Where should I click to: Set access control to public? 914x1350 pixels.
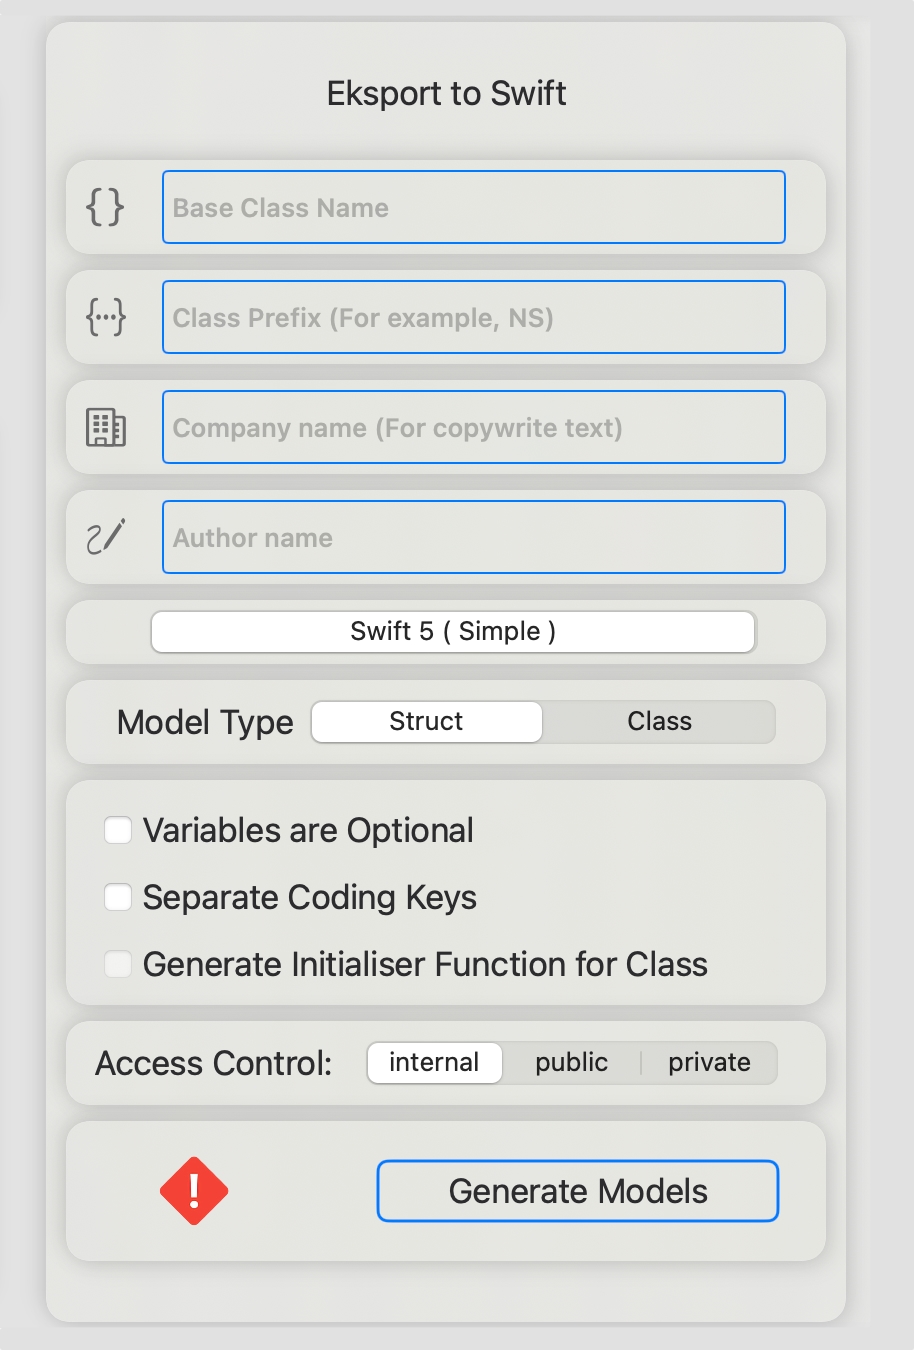(571, 1063)
